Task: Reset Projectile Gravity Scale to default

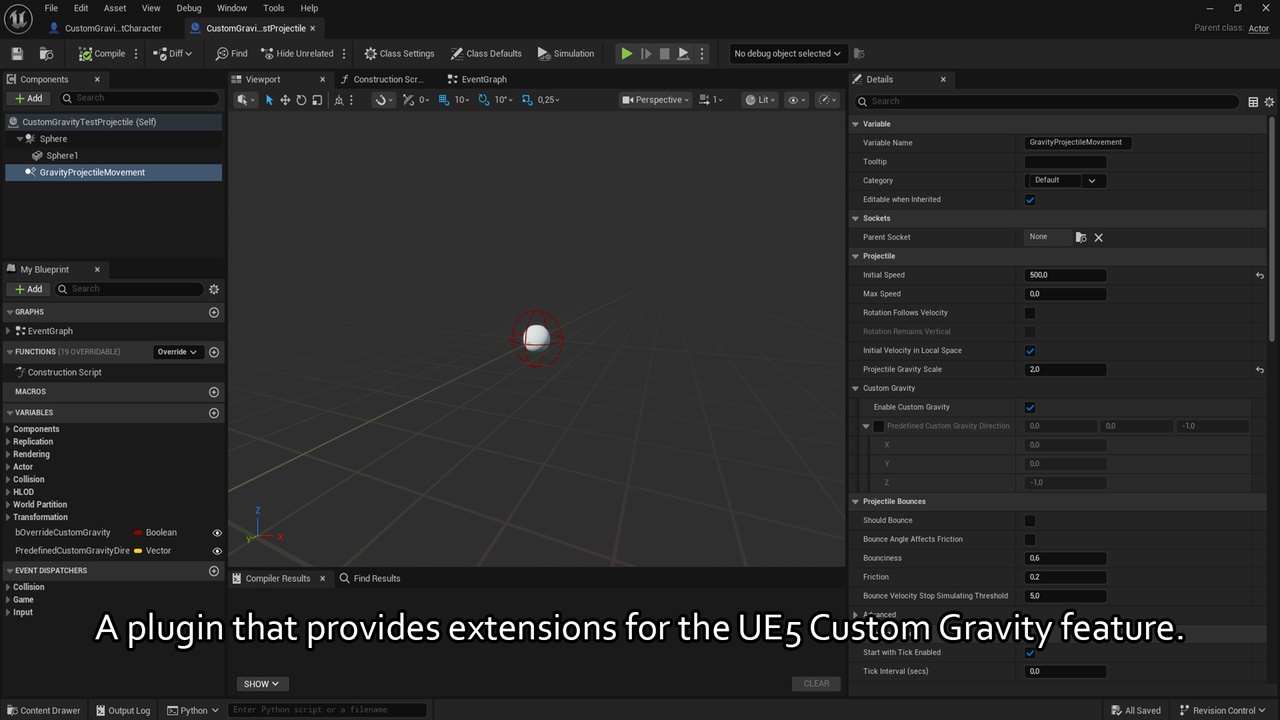Action: coord(1260,370)
